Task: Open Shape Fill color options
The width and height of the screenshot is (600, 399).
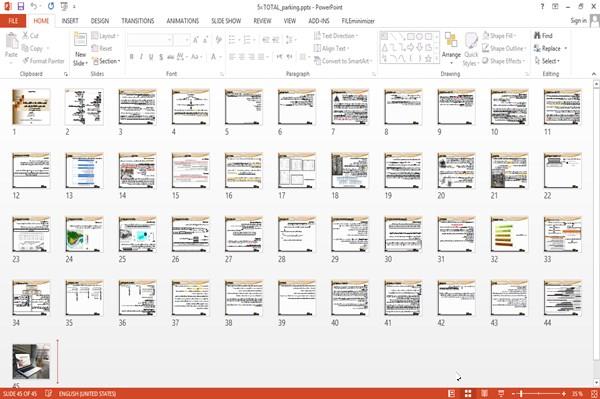Action: [499, 36]
